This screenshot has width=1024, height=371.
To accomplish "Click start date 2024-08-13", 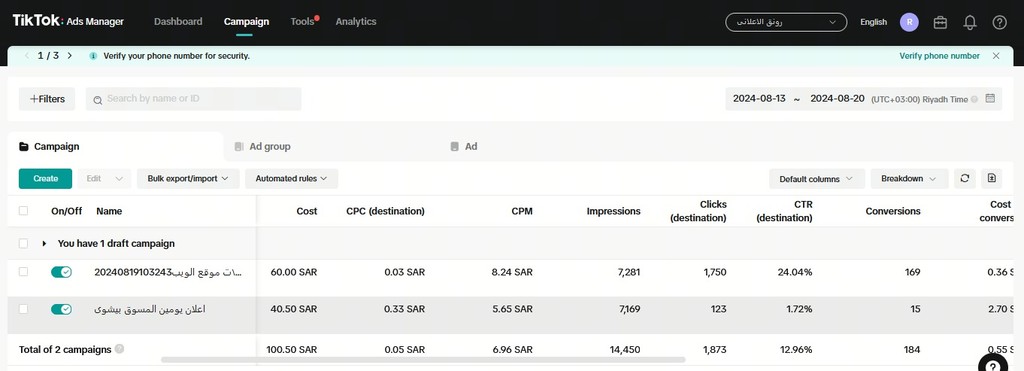I will [759, 99].
